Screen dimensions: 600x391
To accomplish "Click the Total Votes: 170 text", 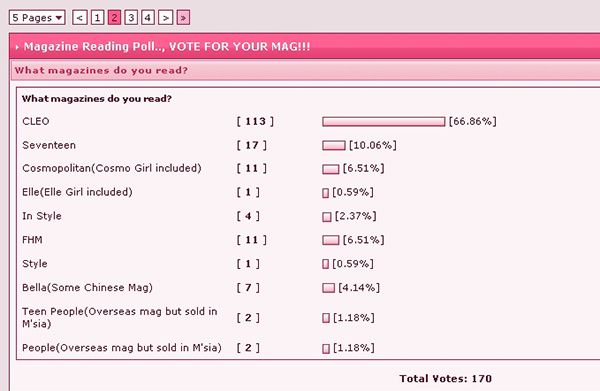I will tap(445, 379).
